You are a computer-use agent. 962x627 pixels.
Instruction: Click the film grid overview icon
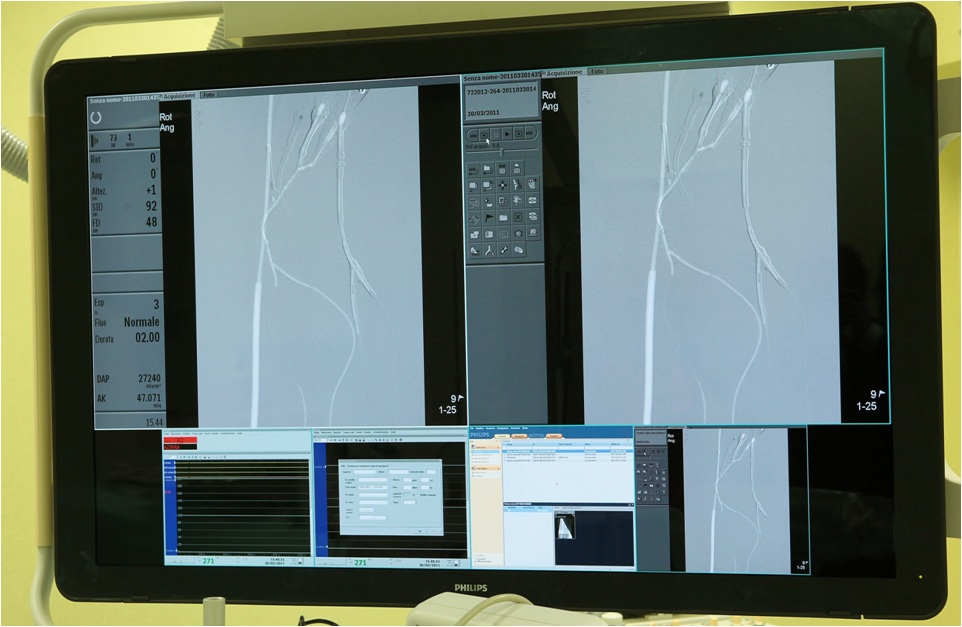pos(503,169)
